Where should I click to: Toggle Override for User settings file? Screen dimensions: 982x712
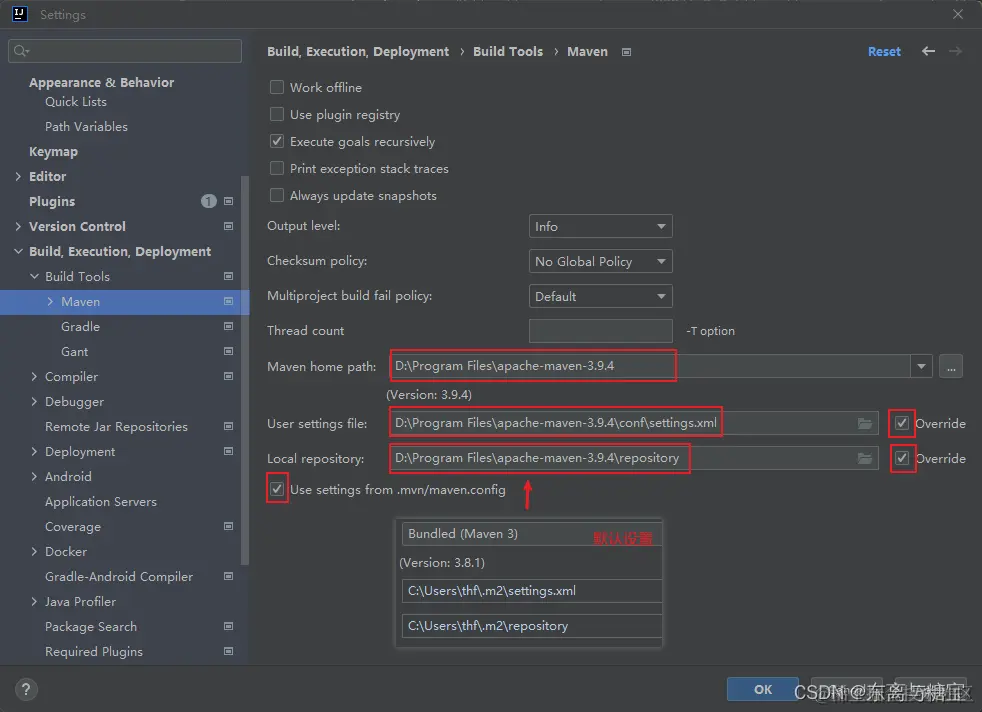pos(902,423)
